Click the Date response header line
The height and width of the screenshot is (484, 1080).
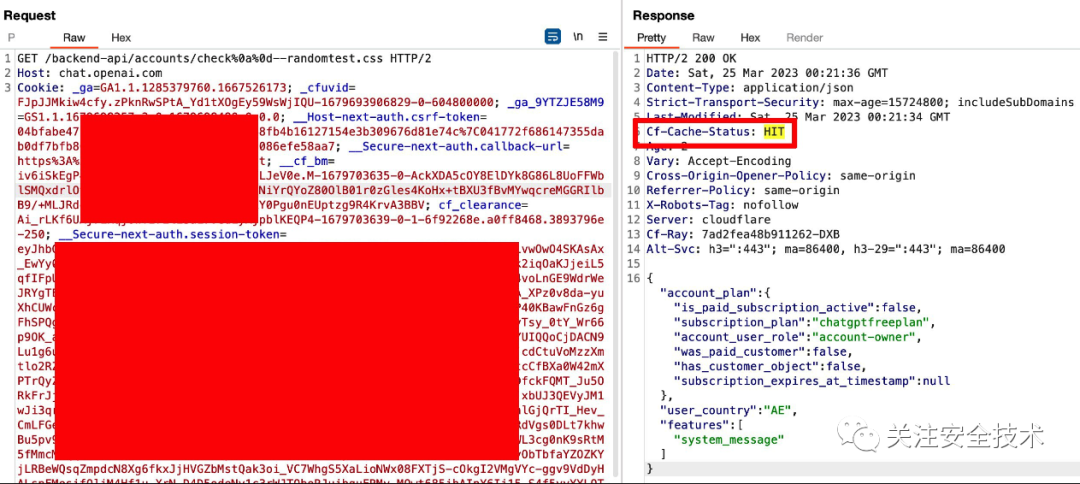pos(767,73)
